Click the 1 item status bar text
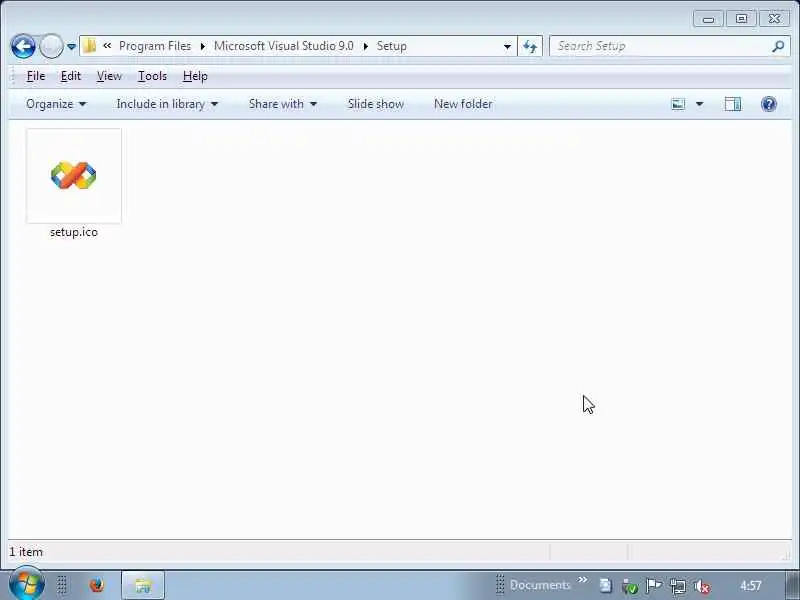Image resolution: width=800 pixels, height=600 pixels. pyautogui.click(x=26, y=552)
